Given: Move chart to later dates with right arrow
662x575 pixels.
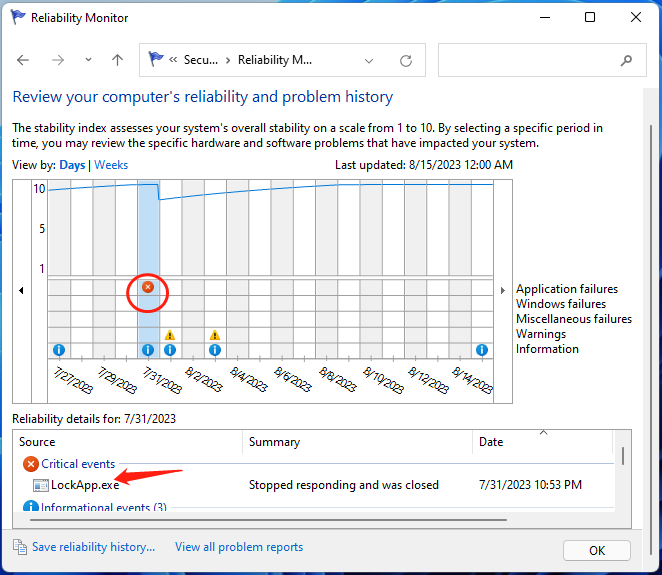Looking at the screenshot, I should tap(502, 290).
